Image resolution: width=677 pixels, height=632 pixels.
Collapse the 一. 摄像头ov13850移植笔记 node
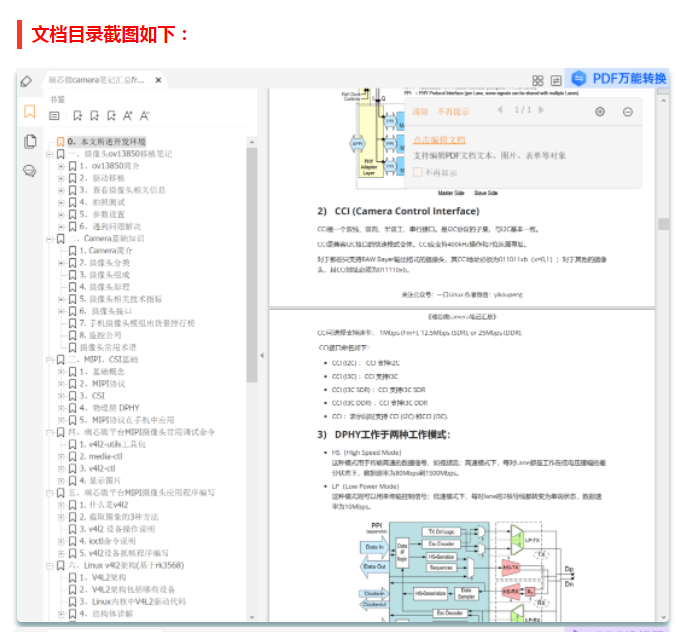(50, 154)
